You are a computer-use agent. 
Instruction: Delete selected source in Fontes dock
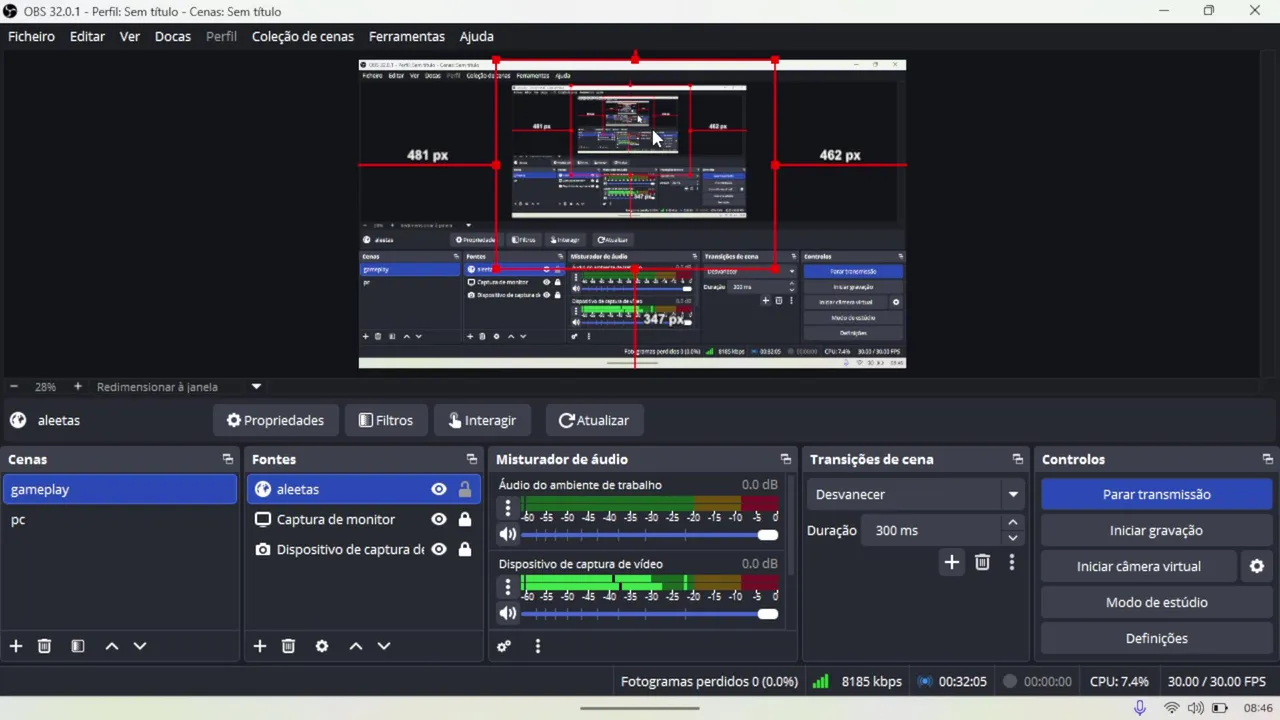click(288, 646)
